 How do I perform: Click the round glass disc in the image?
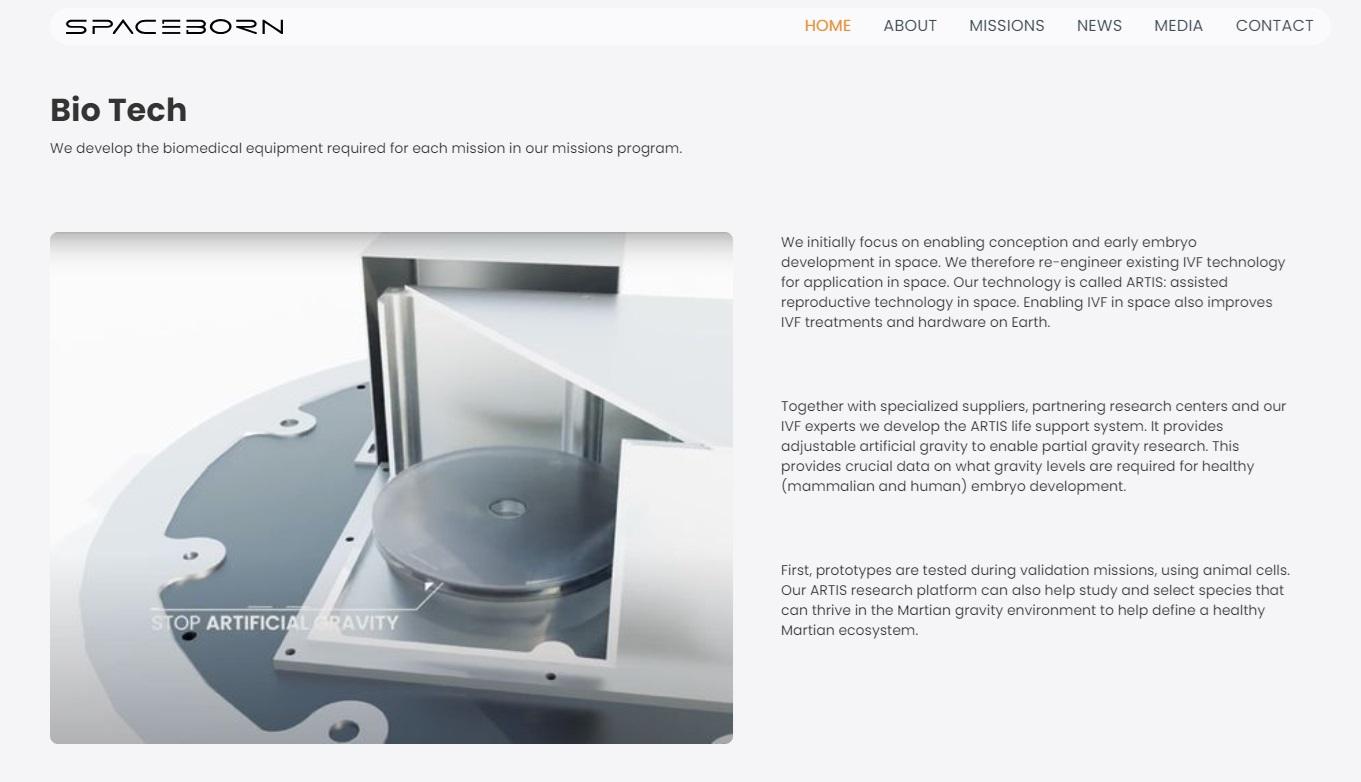click(493, 520)
